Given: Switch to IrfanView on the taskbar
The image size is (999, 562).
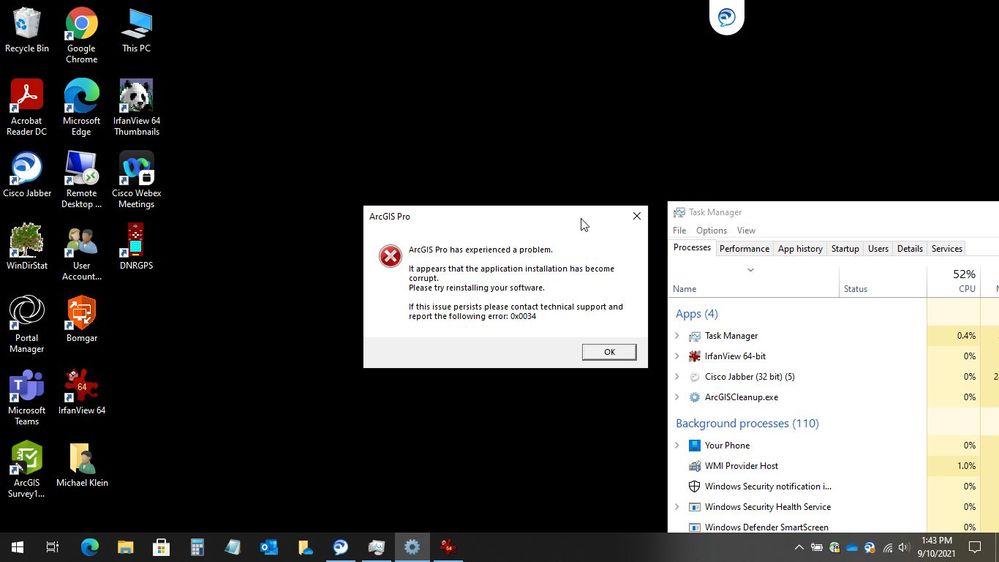Looking at the screenshot, I should point(448,547).
